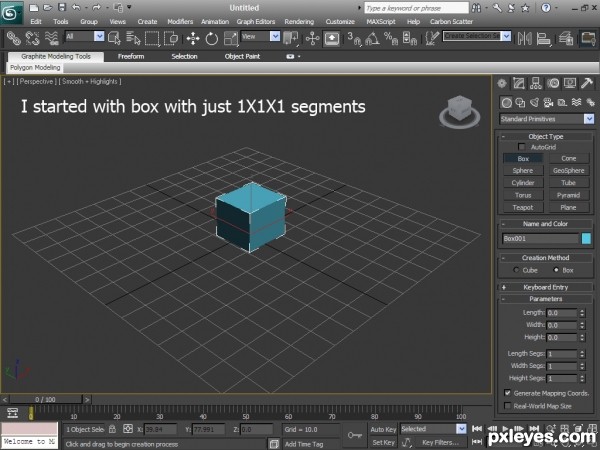Toggle Window/Crossing selection icon
600x450 pixels.
pyautogui.click(x=171, y=38)
